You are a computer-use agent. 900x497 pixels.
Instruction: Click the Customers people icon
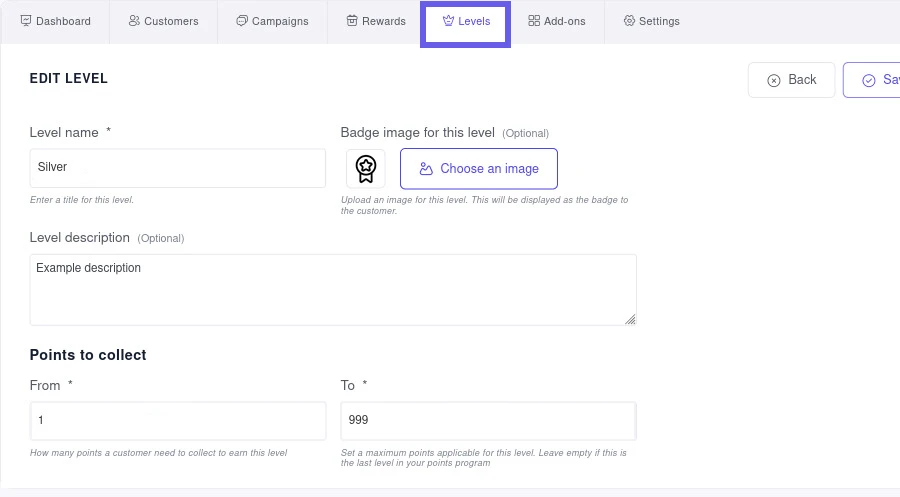[134, 21]
